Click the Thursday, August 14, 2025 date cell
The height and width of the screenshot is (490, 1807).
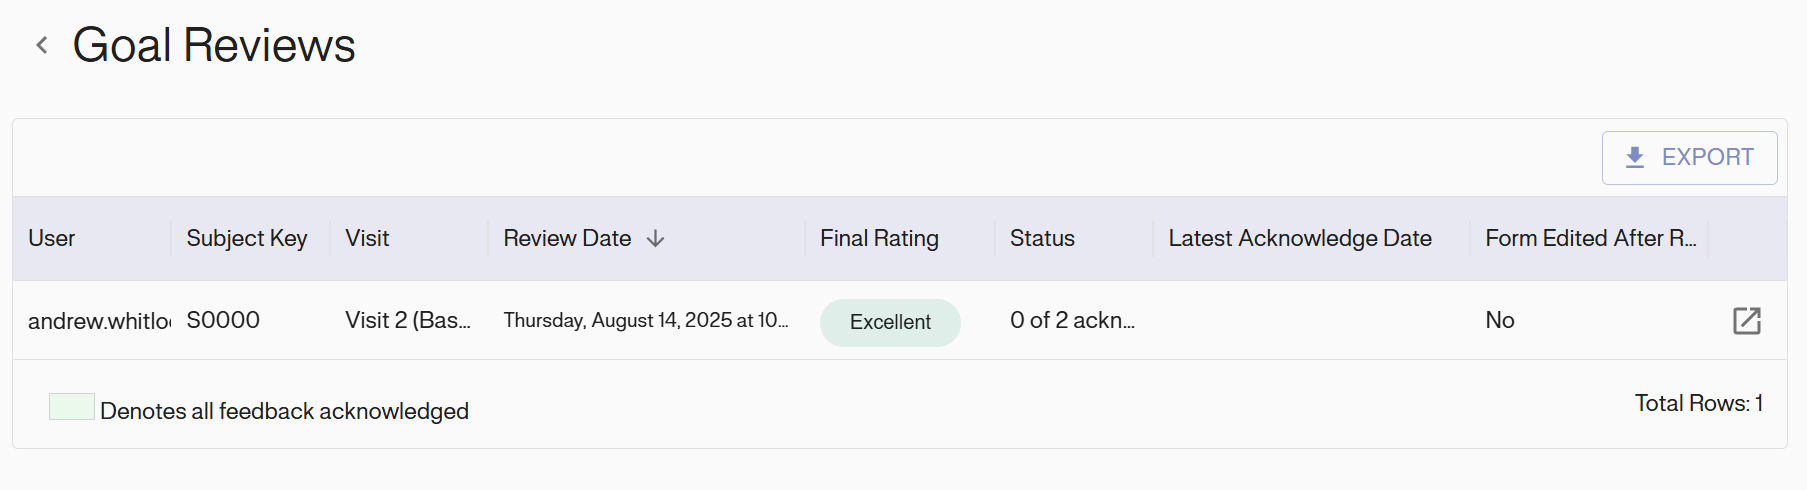point(645,321)
